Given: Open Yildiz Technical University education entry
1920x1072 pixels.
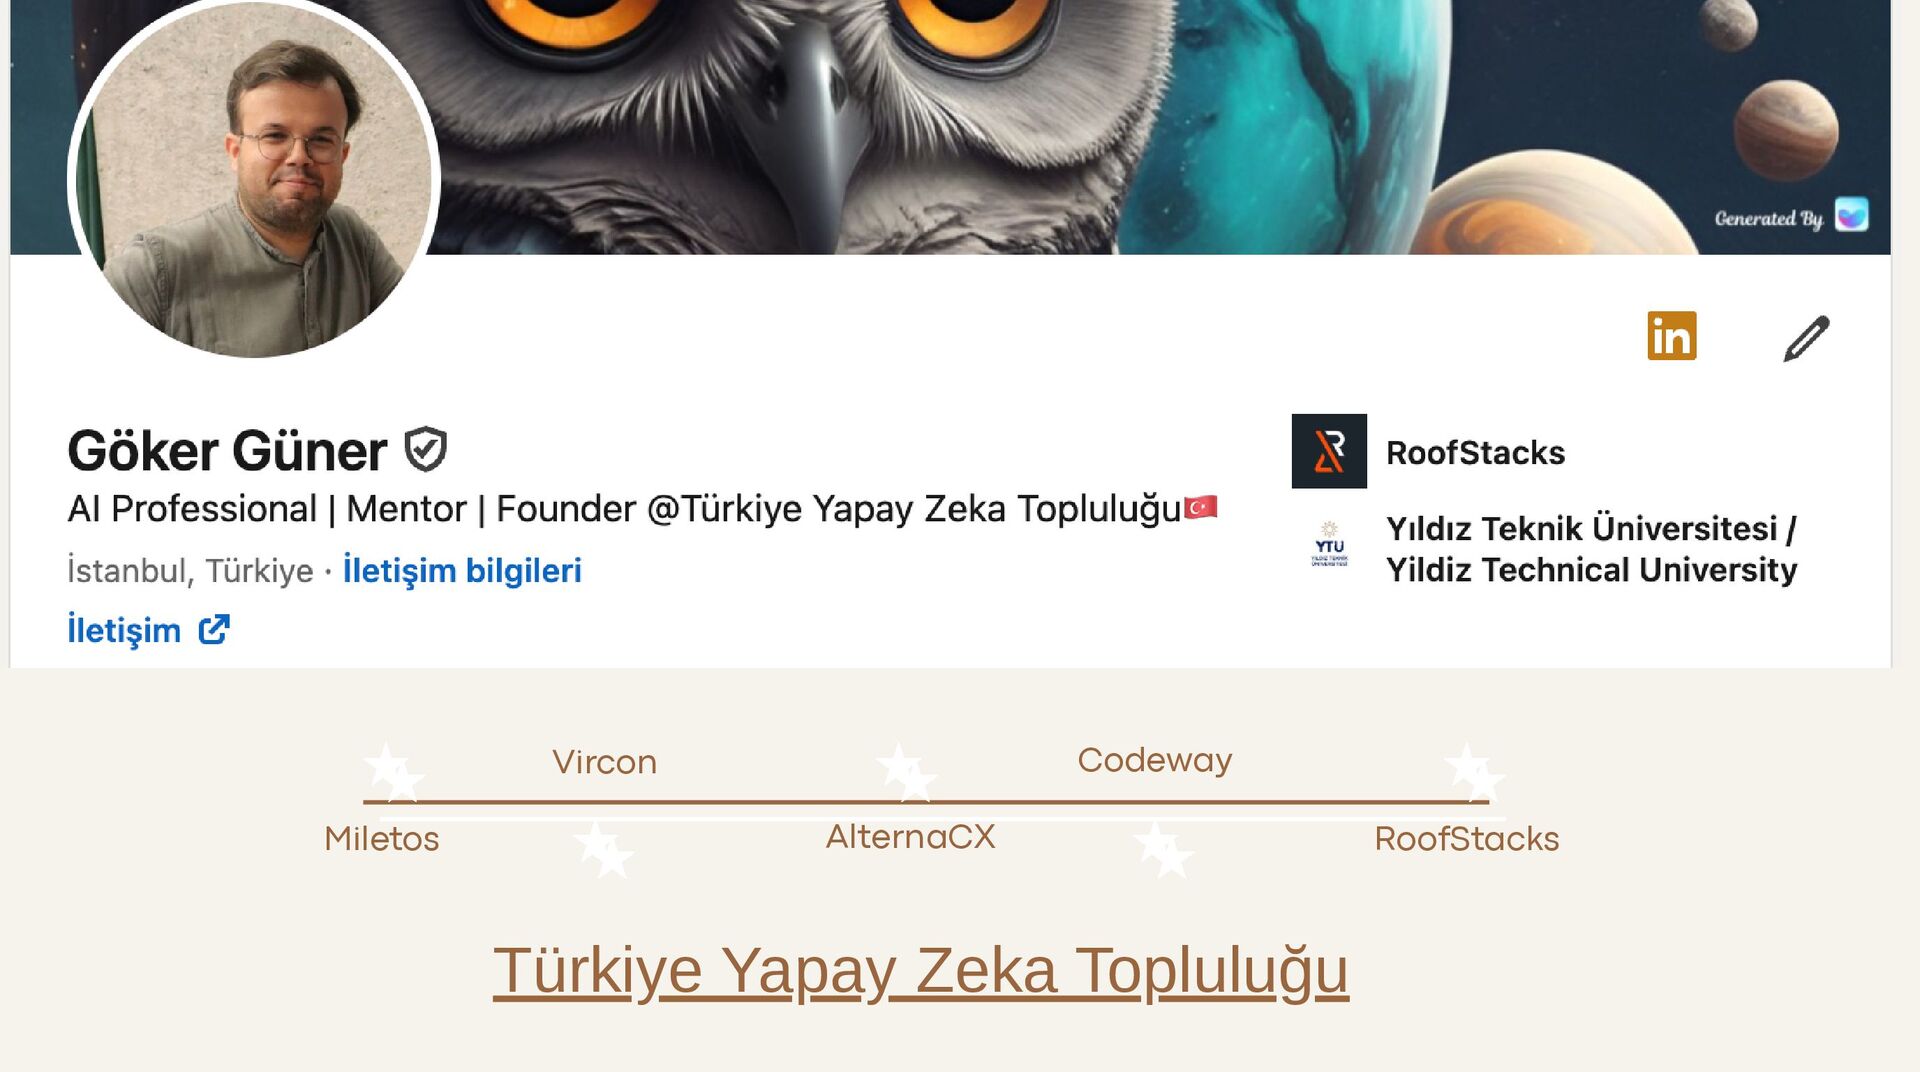Looking at the screenshot, I should (x=1591, y=548).
